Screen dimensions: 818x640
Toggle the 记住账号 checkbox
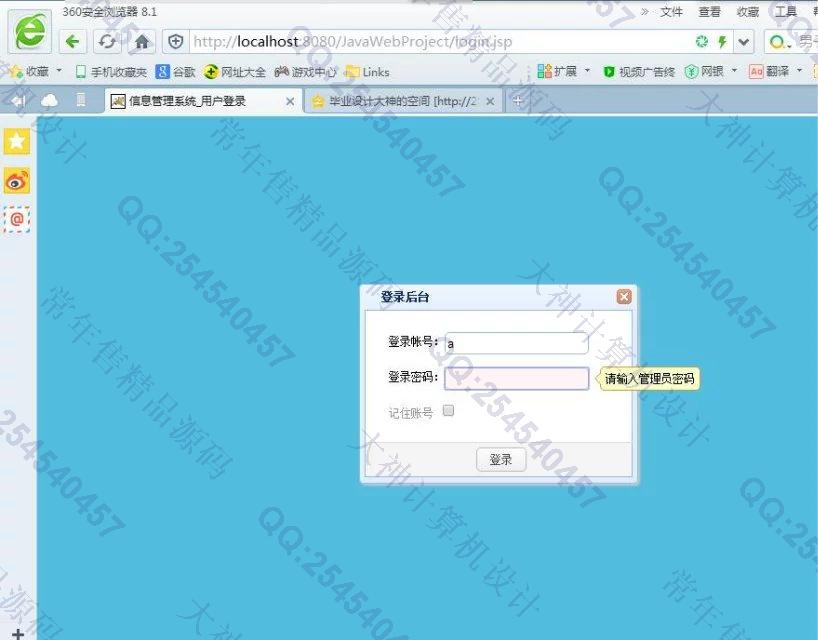click(448, 410)
